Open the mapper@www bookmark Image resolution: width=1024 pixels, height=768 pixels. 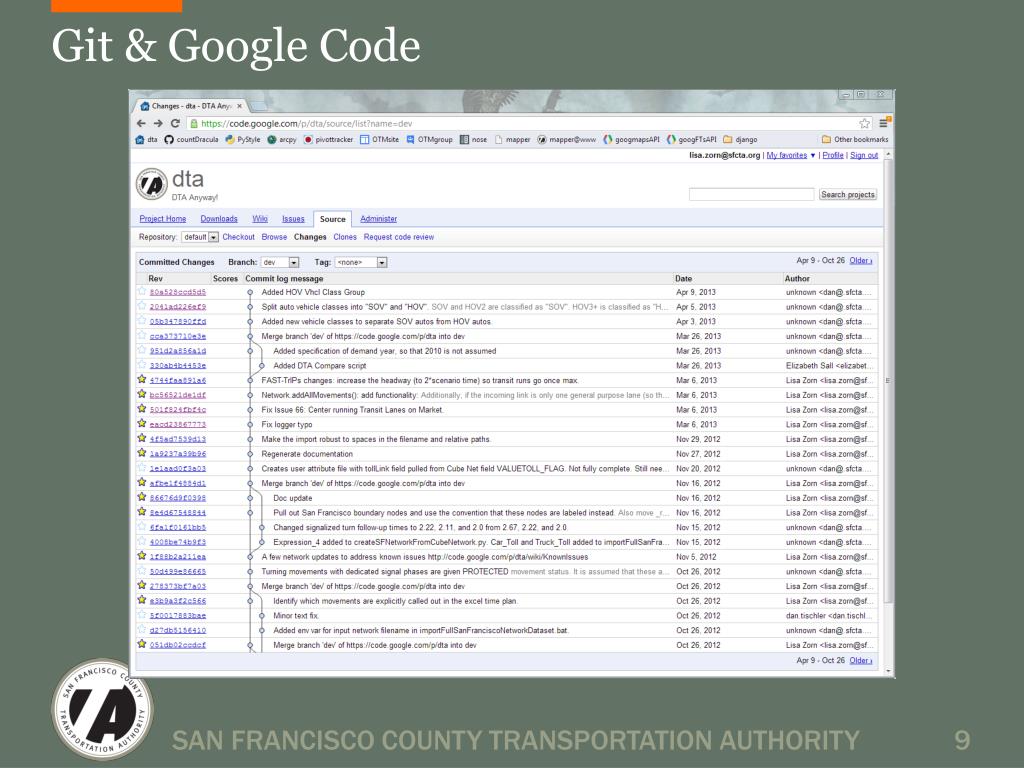[567, 139]
